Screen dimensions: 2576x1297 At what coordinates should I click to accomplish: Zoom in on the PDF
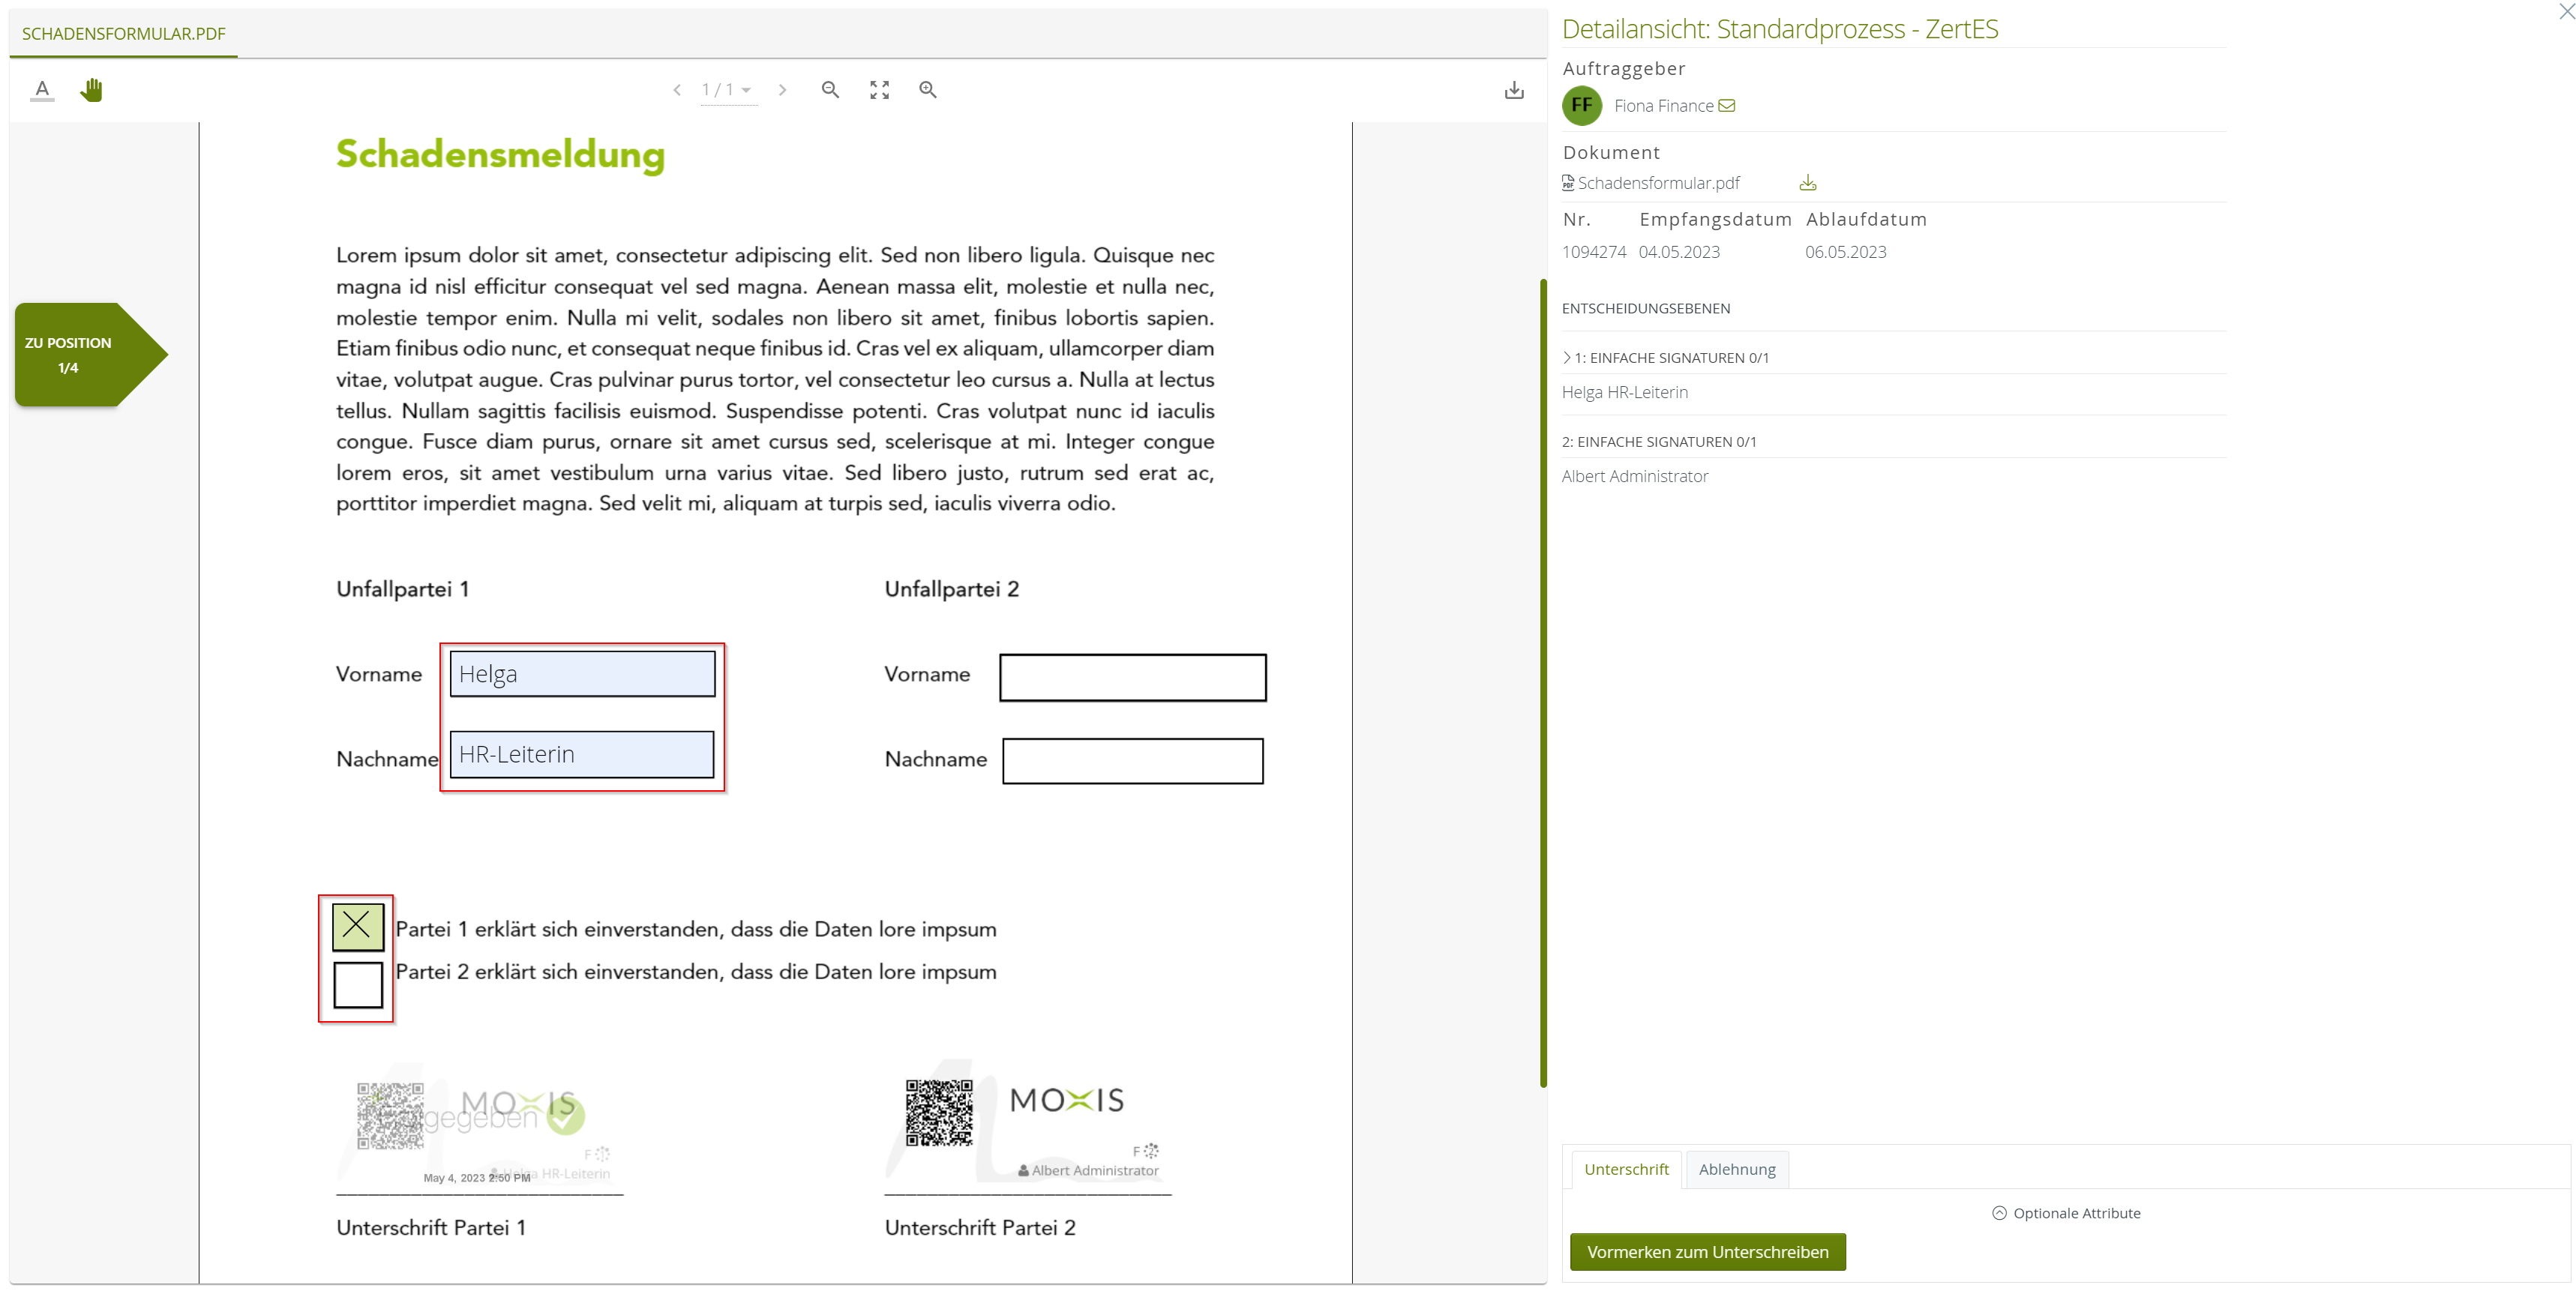point(928,90)
